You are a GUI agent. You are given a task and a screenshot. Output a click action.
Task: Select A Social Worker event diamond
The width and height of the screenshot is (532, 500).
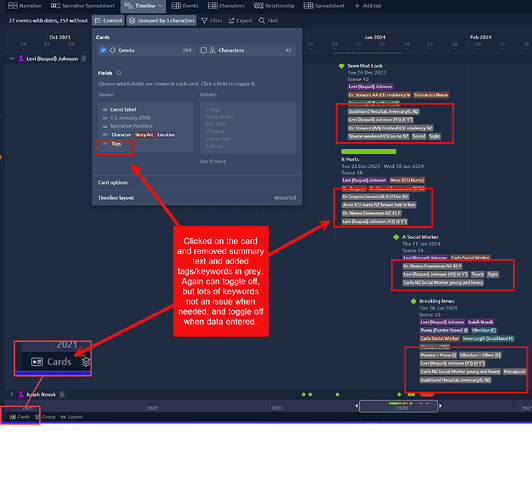(x=396, y=237)
